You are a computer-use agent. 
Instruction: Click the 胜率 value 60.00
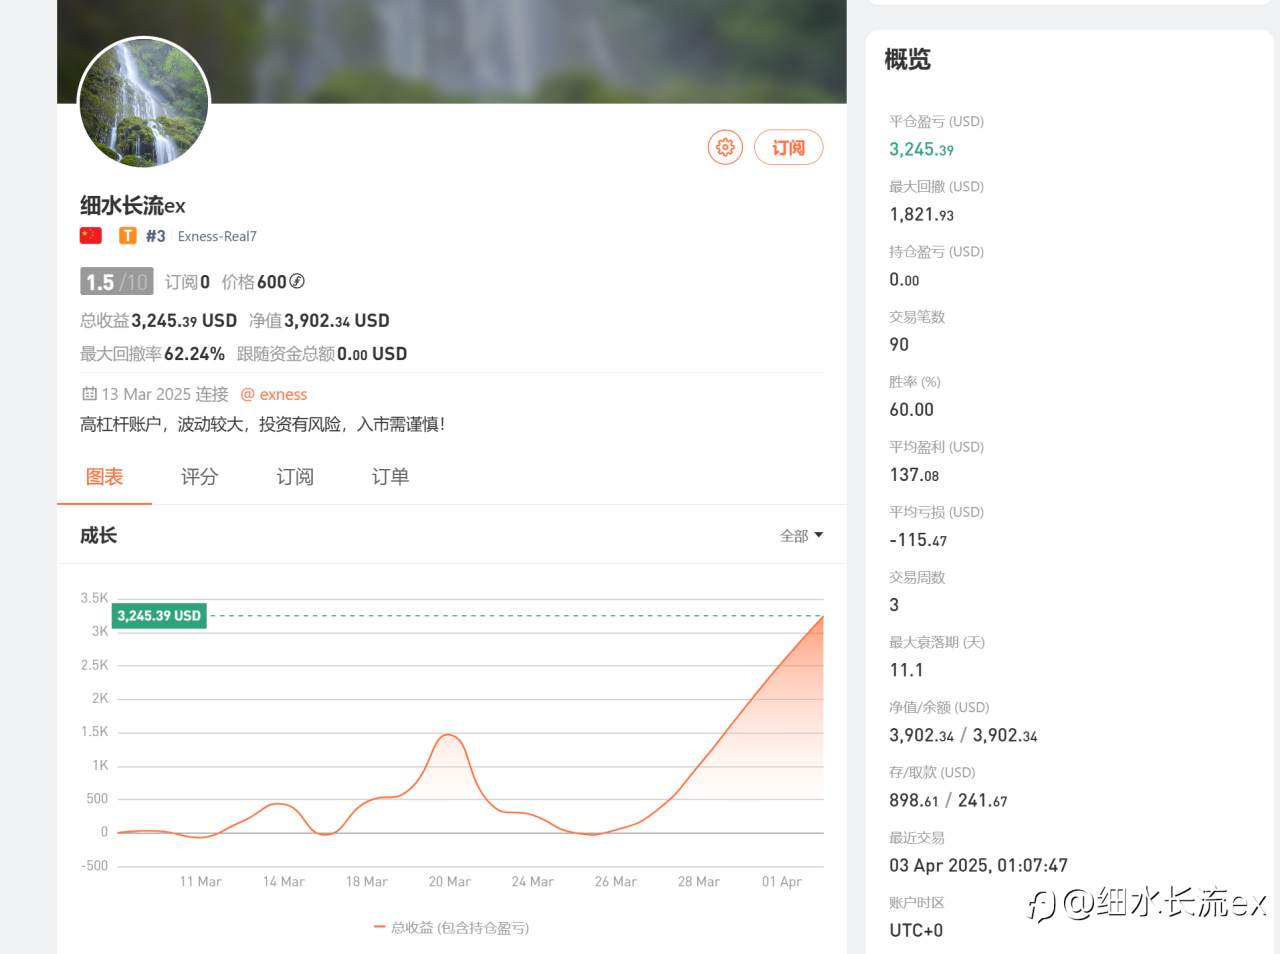coord(911,409)
